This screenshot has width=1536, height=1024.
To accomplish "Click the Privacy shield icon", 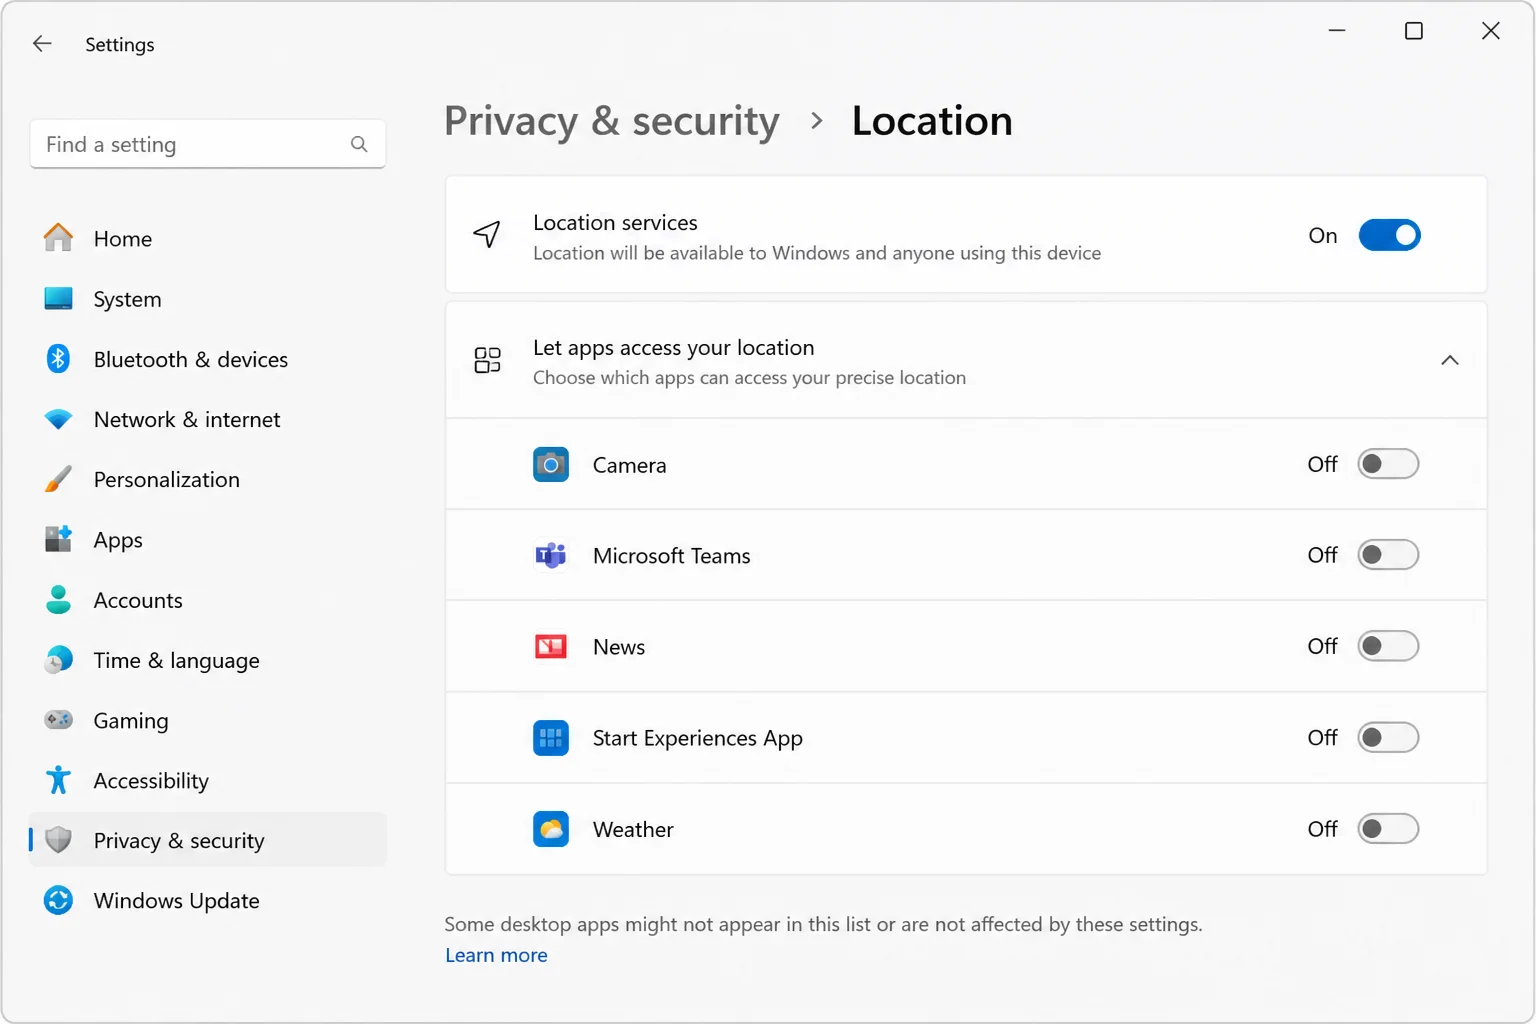I will tap(59, 840).
